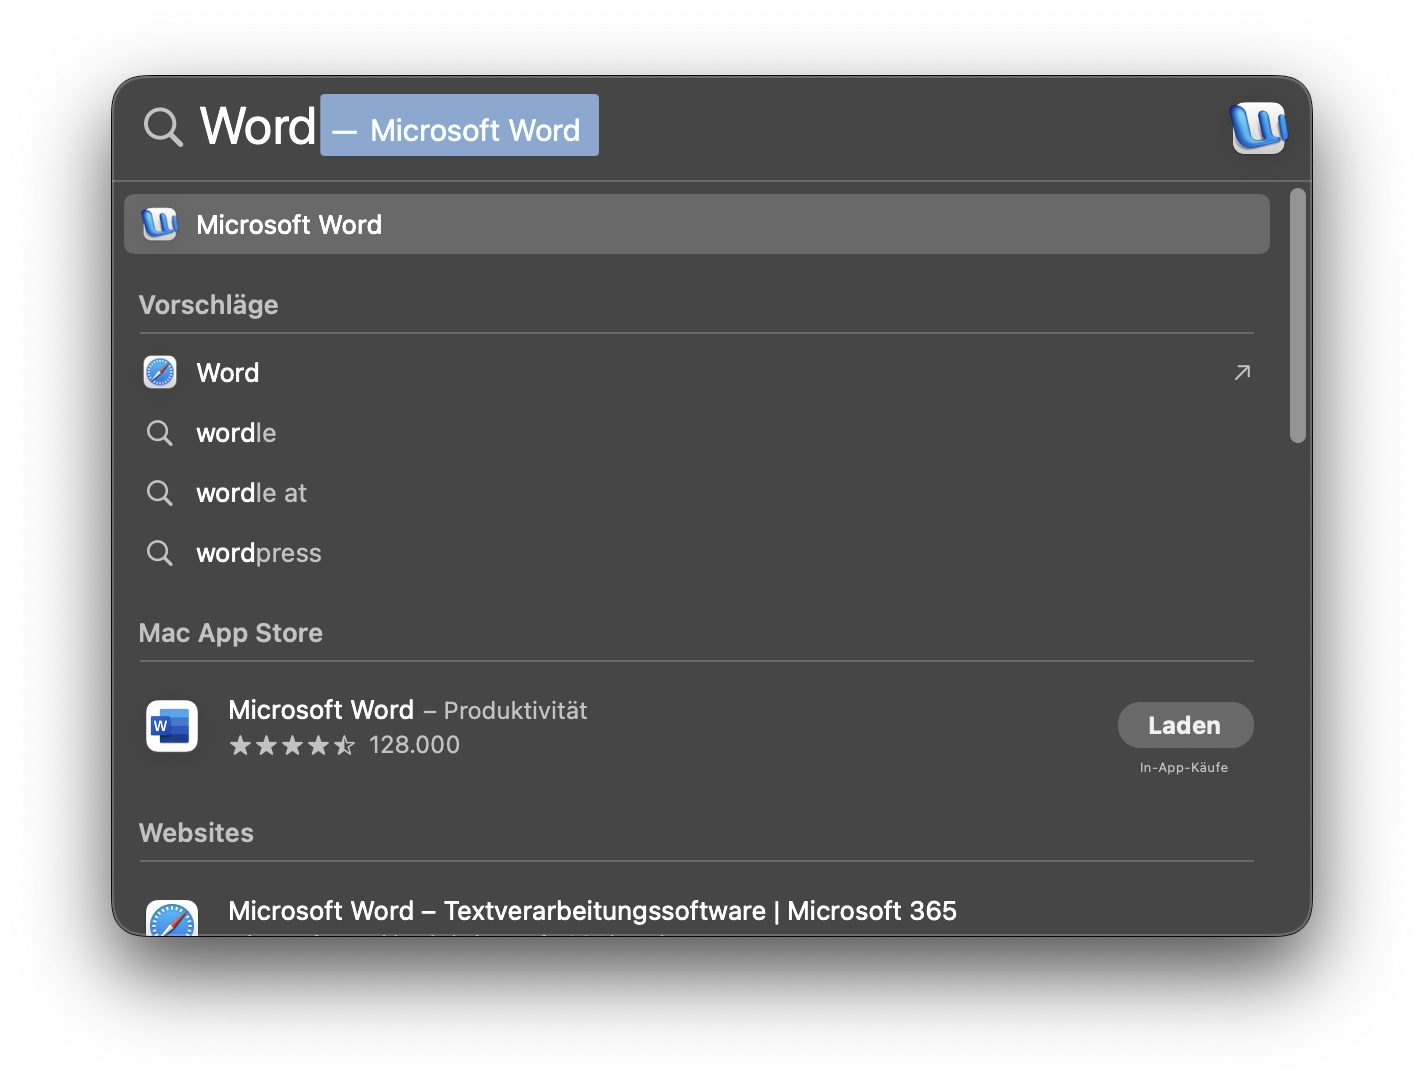
Task: Open the Microsoft Word top hit
Action: point(289,225)
